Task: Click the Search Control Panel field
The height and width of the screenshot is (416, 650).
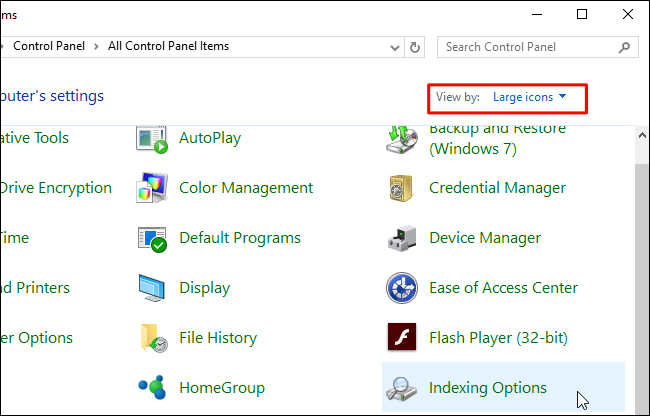Action: click(x=528, y=47)
